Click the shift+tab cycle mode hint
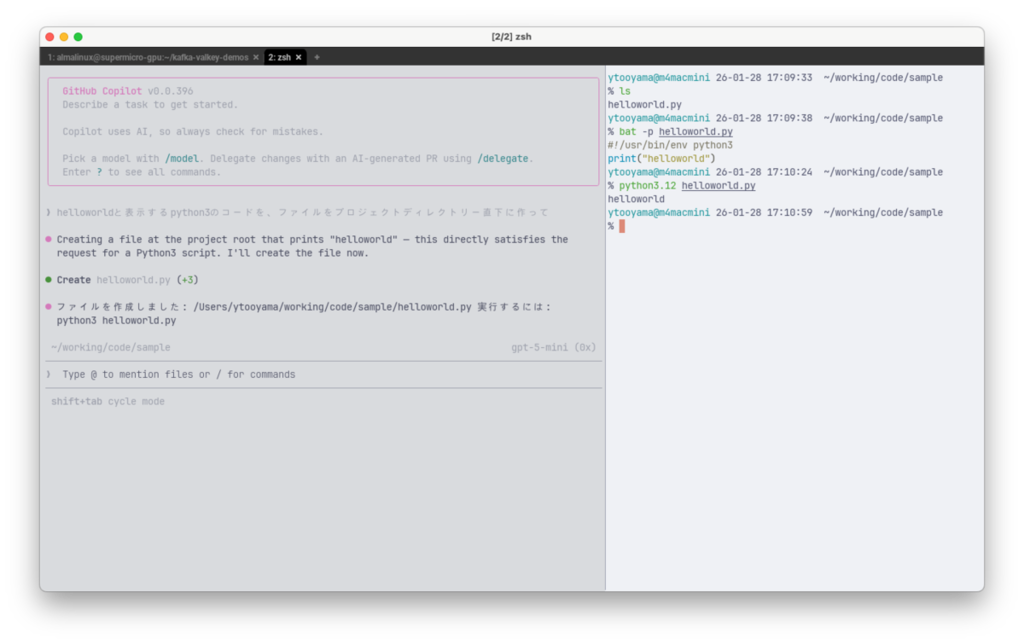This screenshot has height=644, width=1024. 108,402
